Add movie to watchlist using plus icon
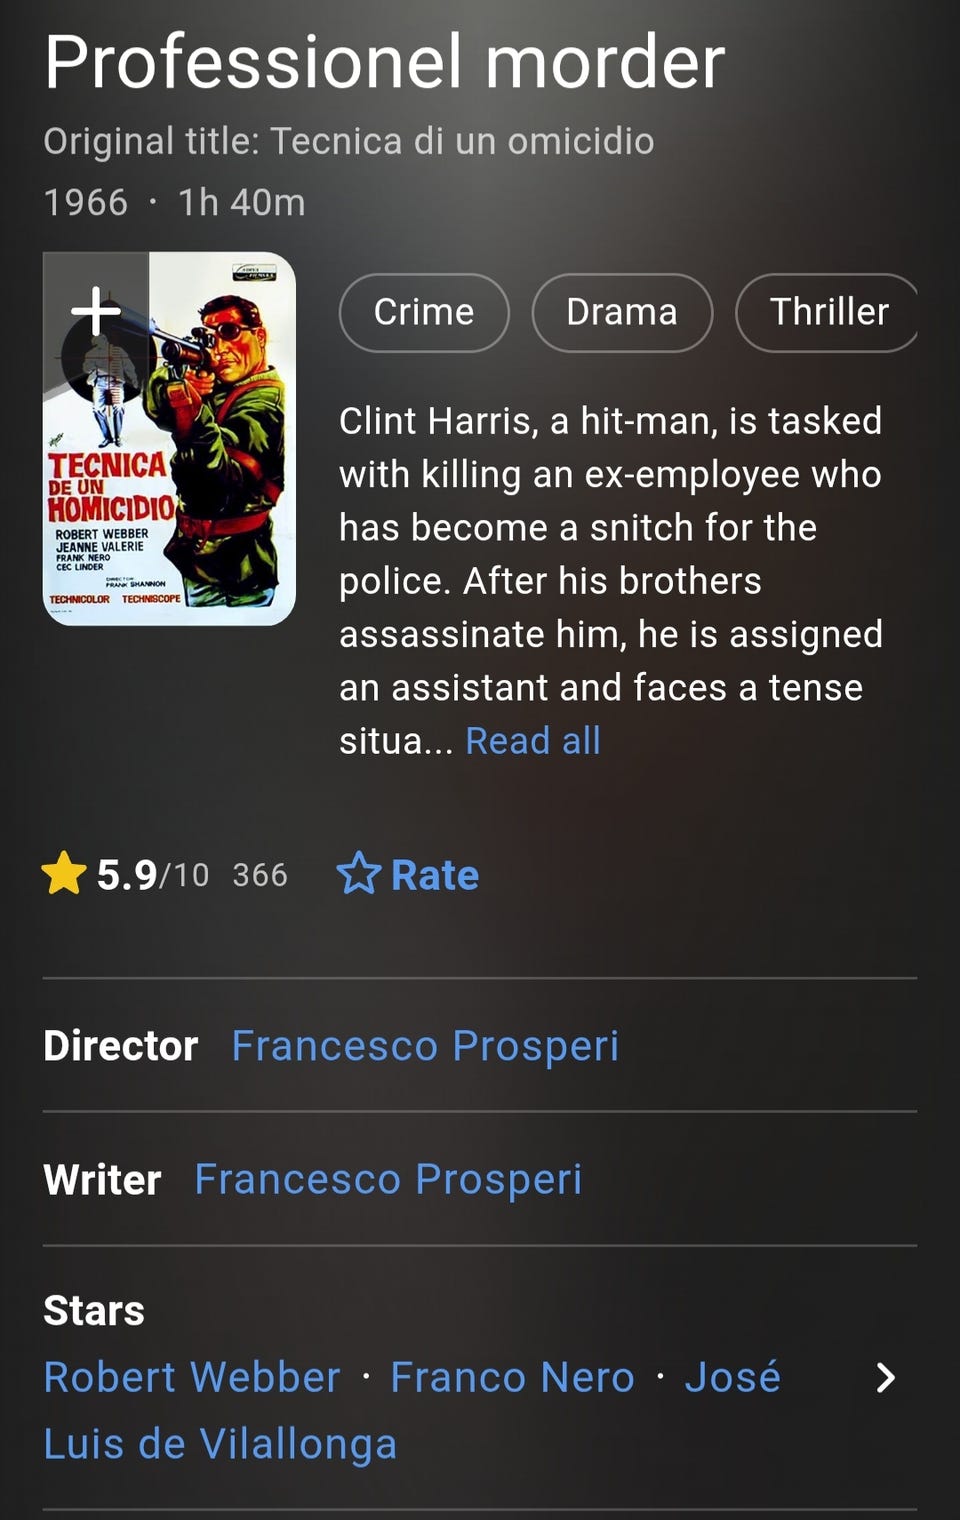This screenshot has width=960, height=1520. tap(96, 311)
